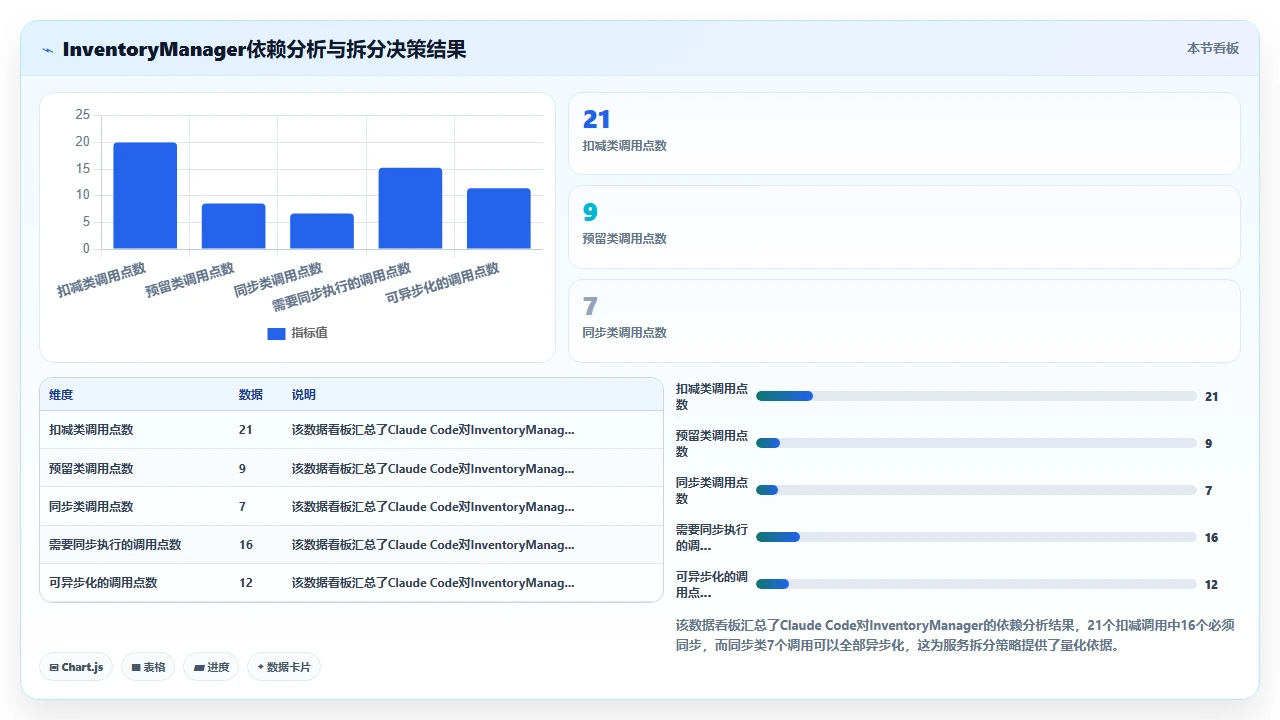Click the progress value 21 on right
The width and height of the screenshot is (1280, 720).
[x=1212, y=397]
